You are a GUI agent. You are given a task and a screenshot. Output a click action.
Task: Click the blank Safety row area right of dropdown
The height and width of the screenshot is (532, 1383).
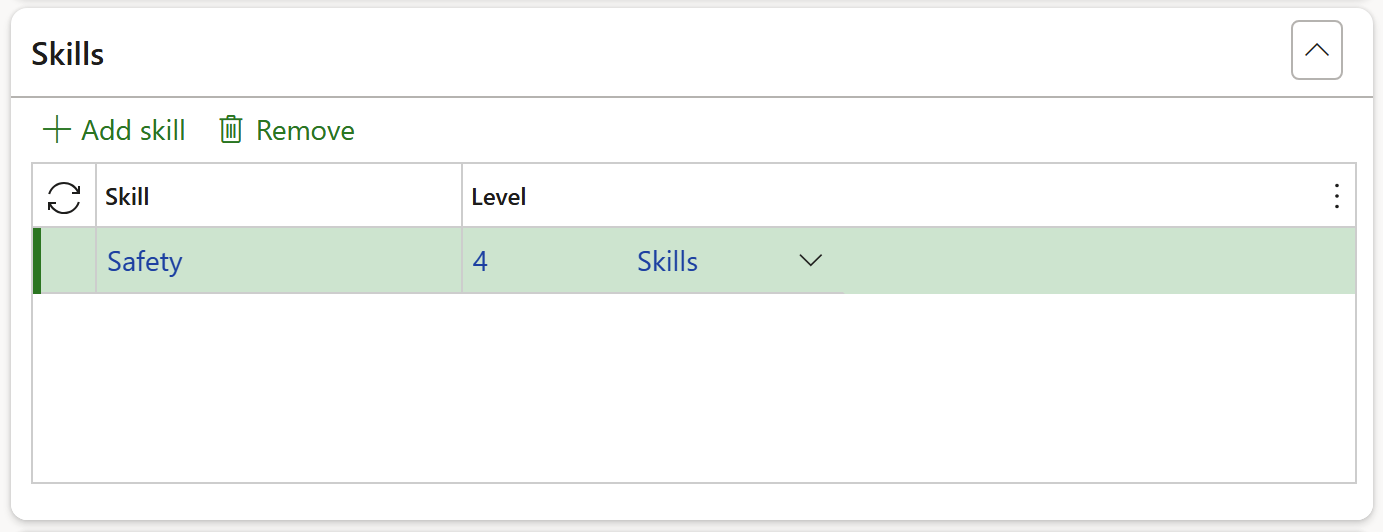pyautogui.click(x=1098, y=262)
